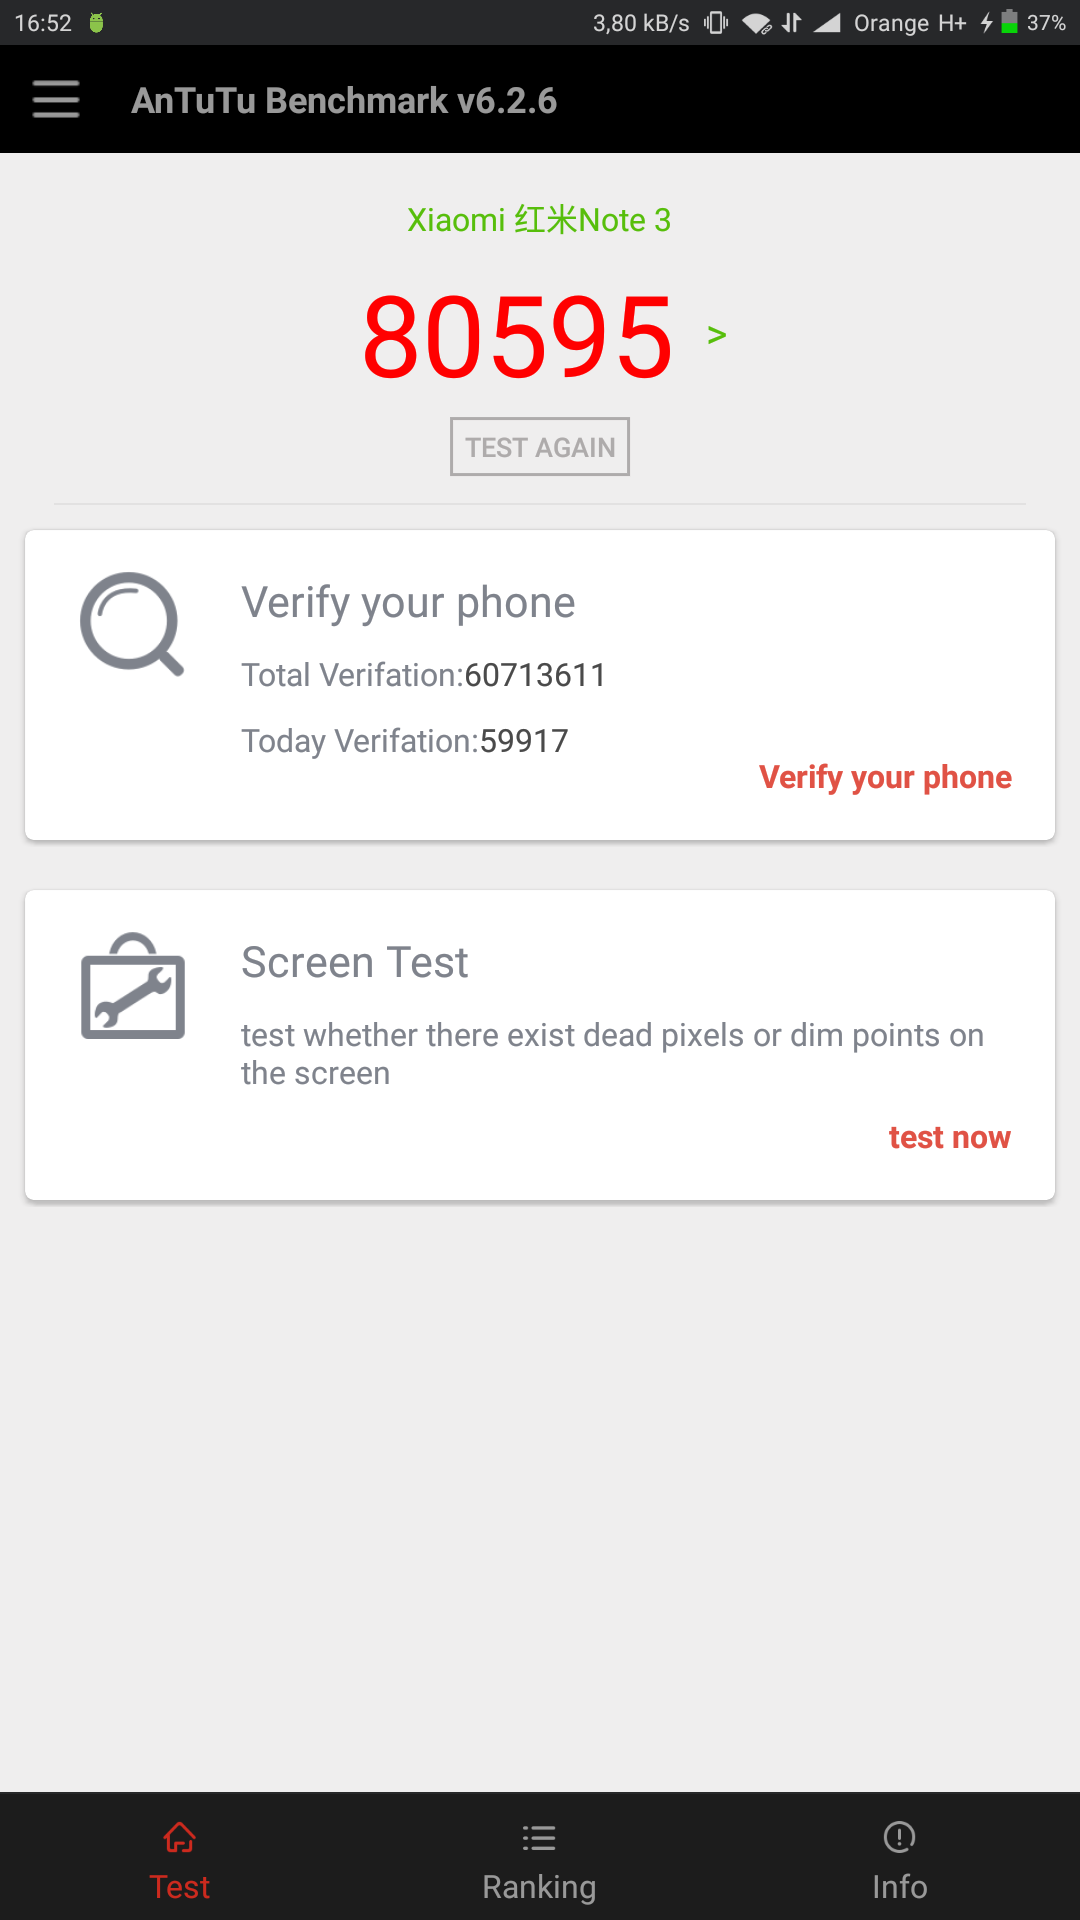This screenshot has width=1080, height=1920.
Task: Tap the home icon of Test tab
Action: click(180, 1837)
